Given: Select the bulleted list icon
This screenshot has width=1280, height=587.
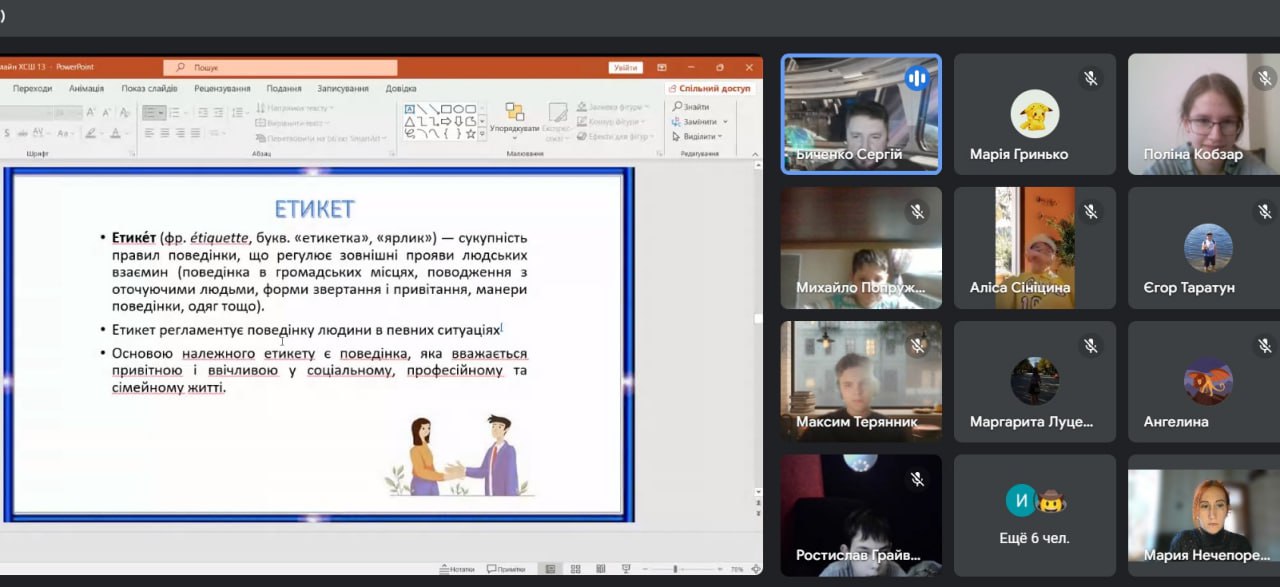Looking at the screenshot, I should click(150, 113).
